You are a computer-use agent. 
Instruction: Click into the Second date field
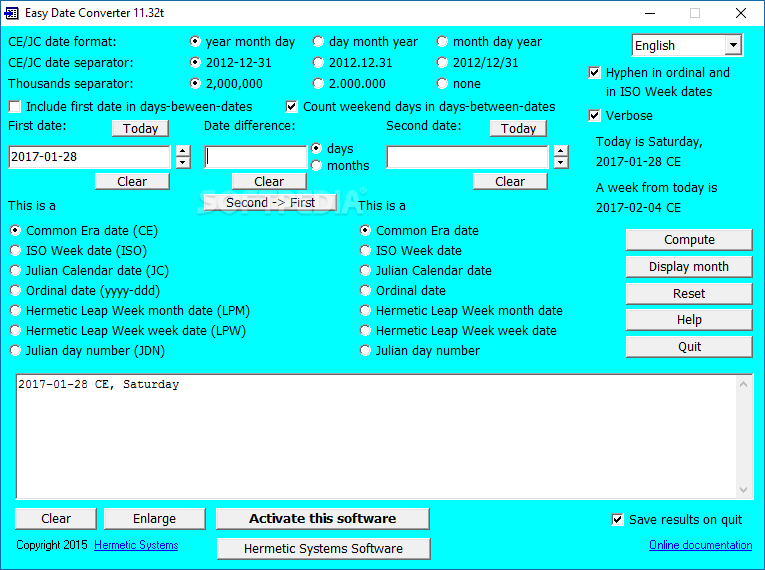(x=467, y=157)
